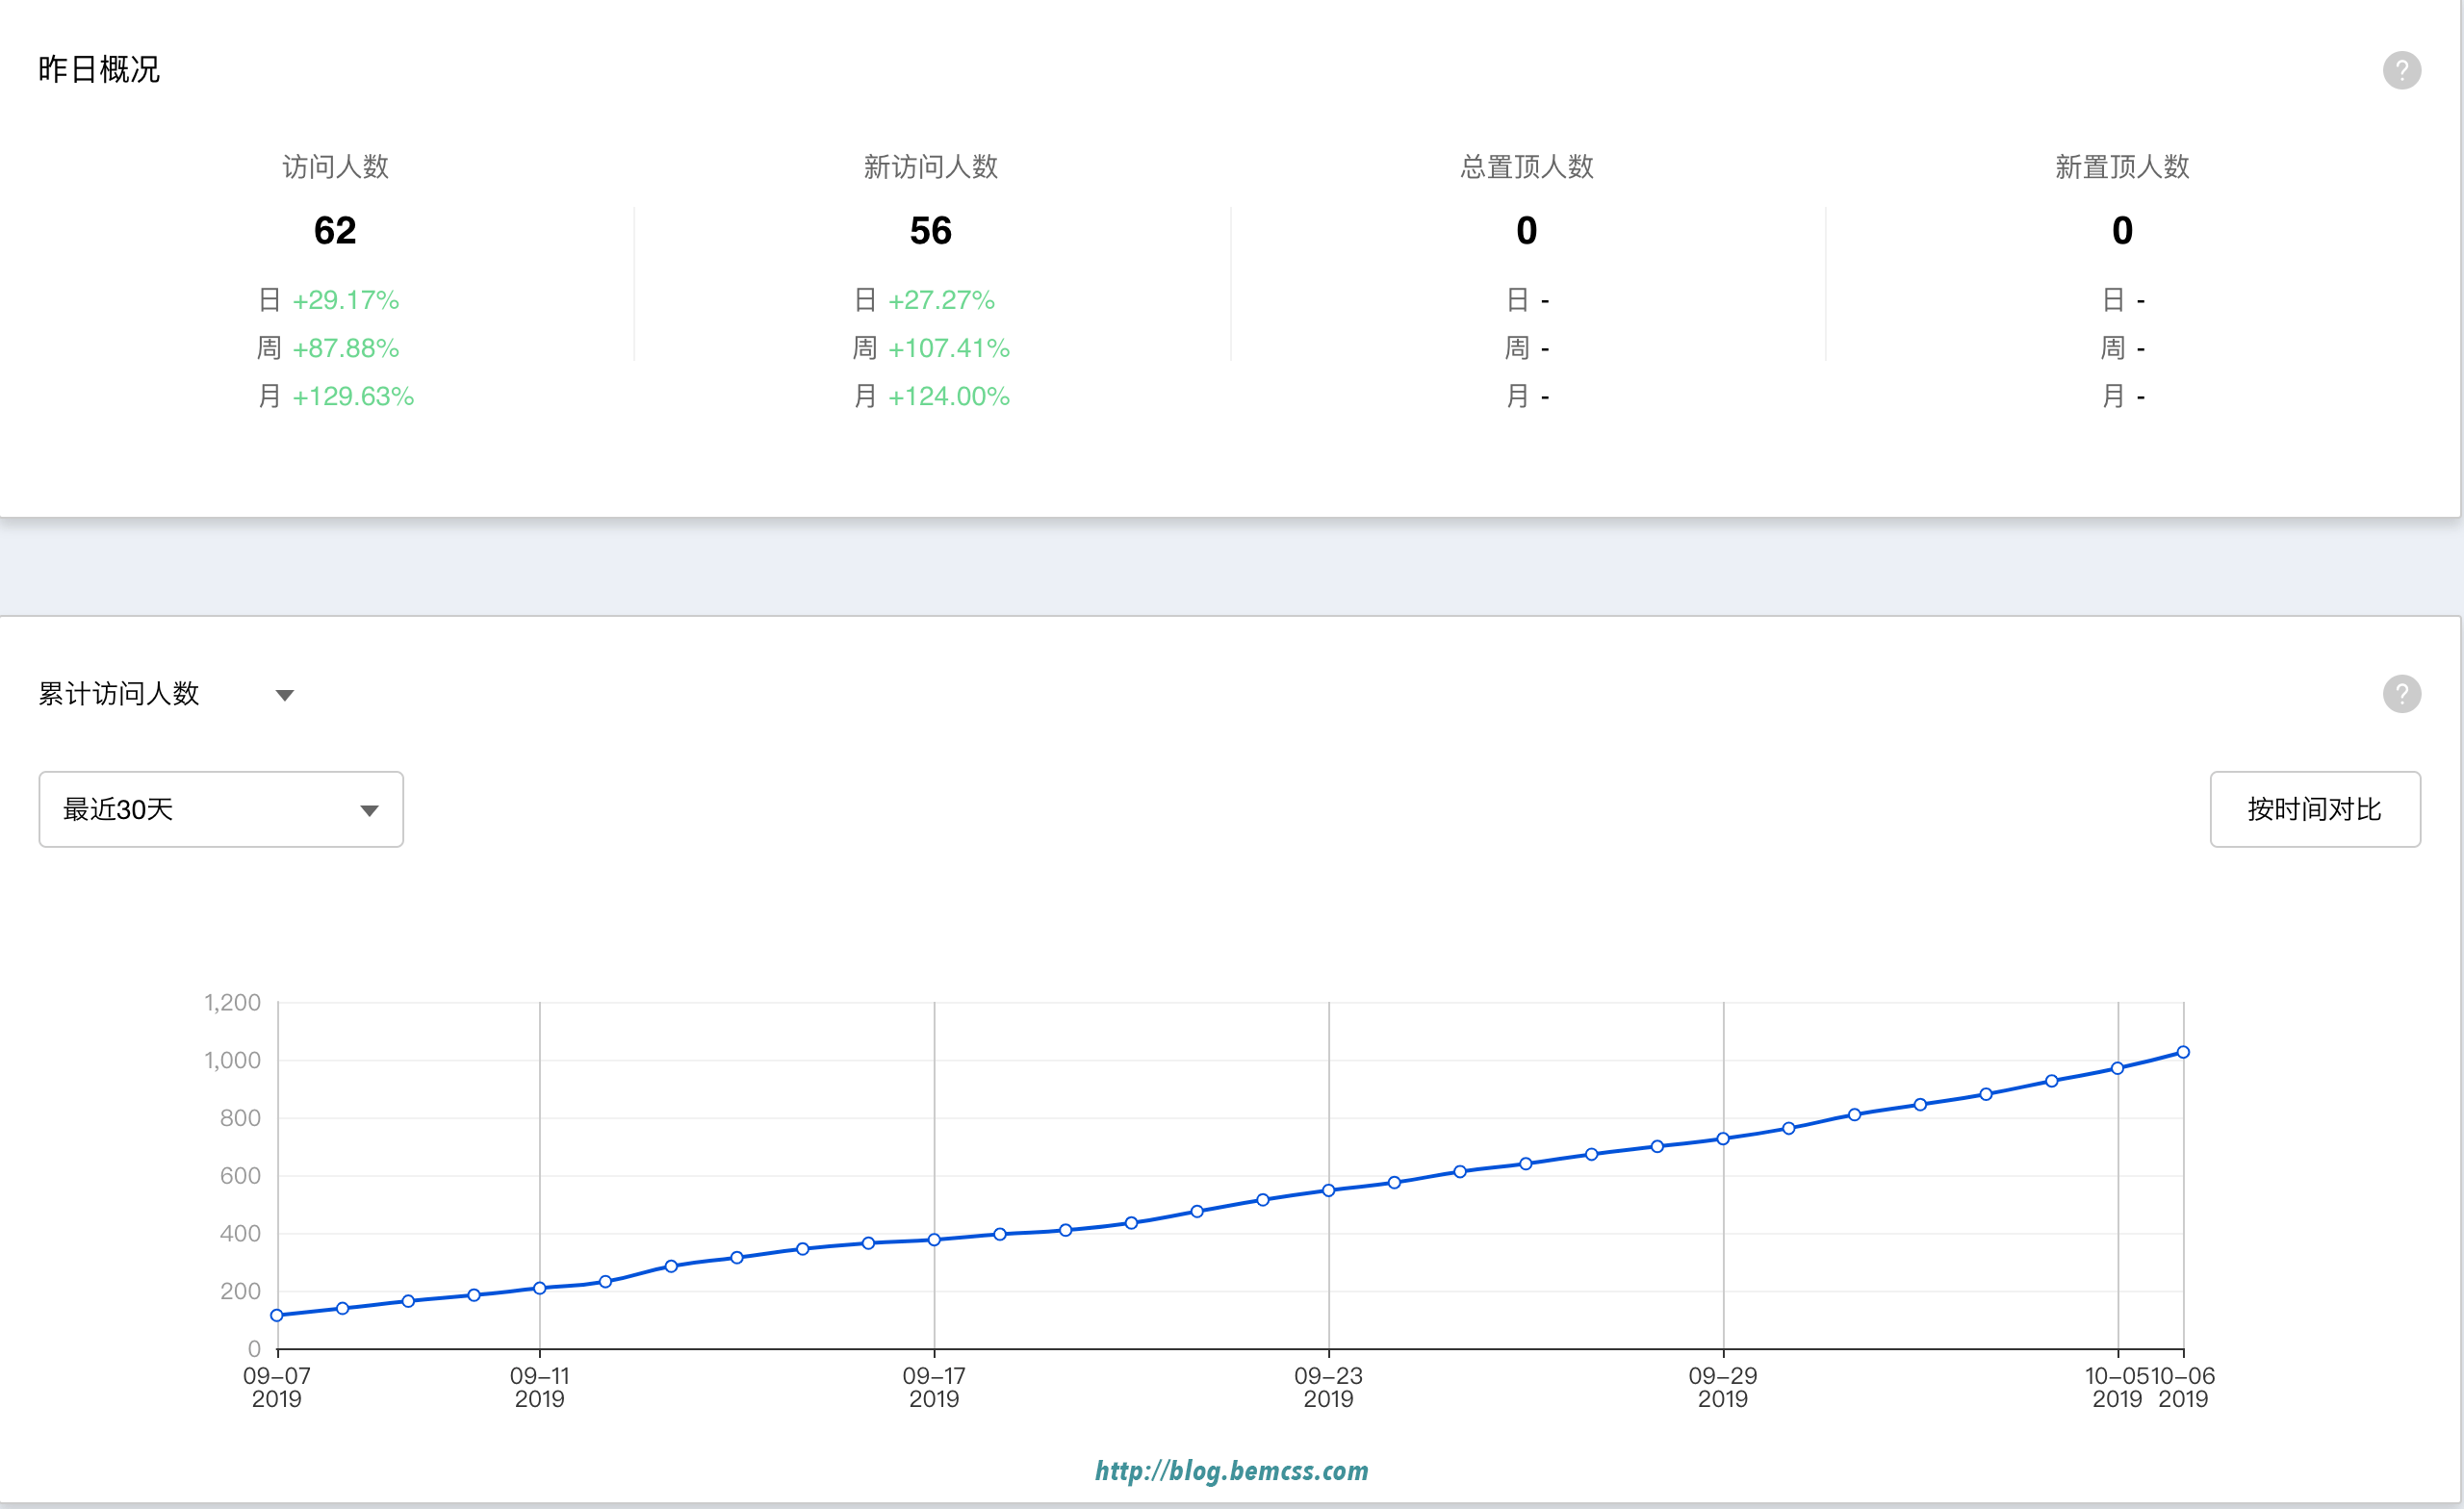Image resolution: width=2464 pixels, height=1509 pixels.
Task: Click the chart data point at 10-05
Action: pos(2117,1068)
